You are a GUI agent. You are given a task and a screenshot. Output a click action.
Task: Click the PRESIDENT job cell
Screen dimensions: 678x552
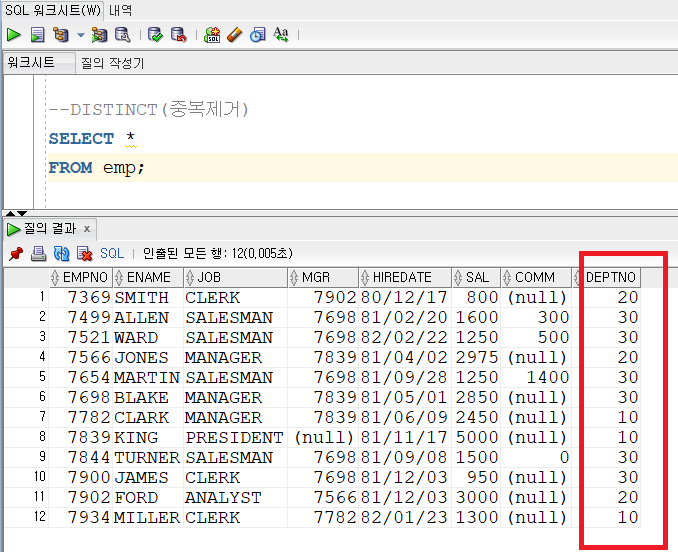click(236, 437)
